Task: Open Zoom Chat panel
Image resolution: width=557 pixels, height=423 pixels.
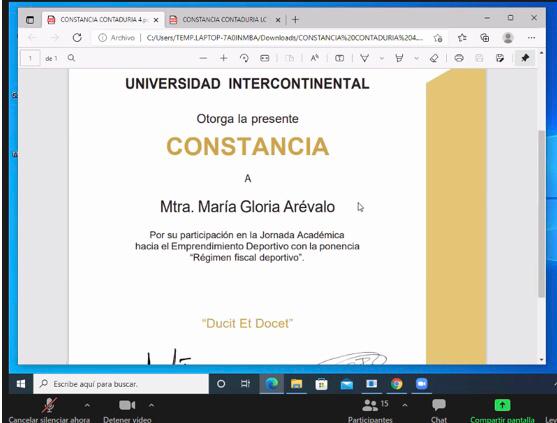Action: point(439,410)
